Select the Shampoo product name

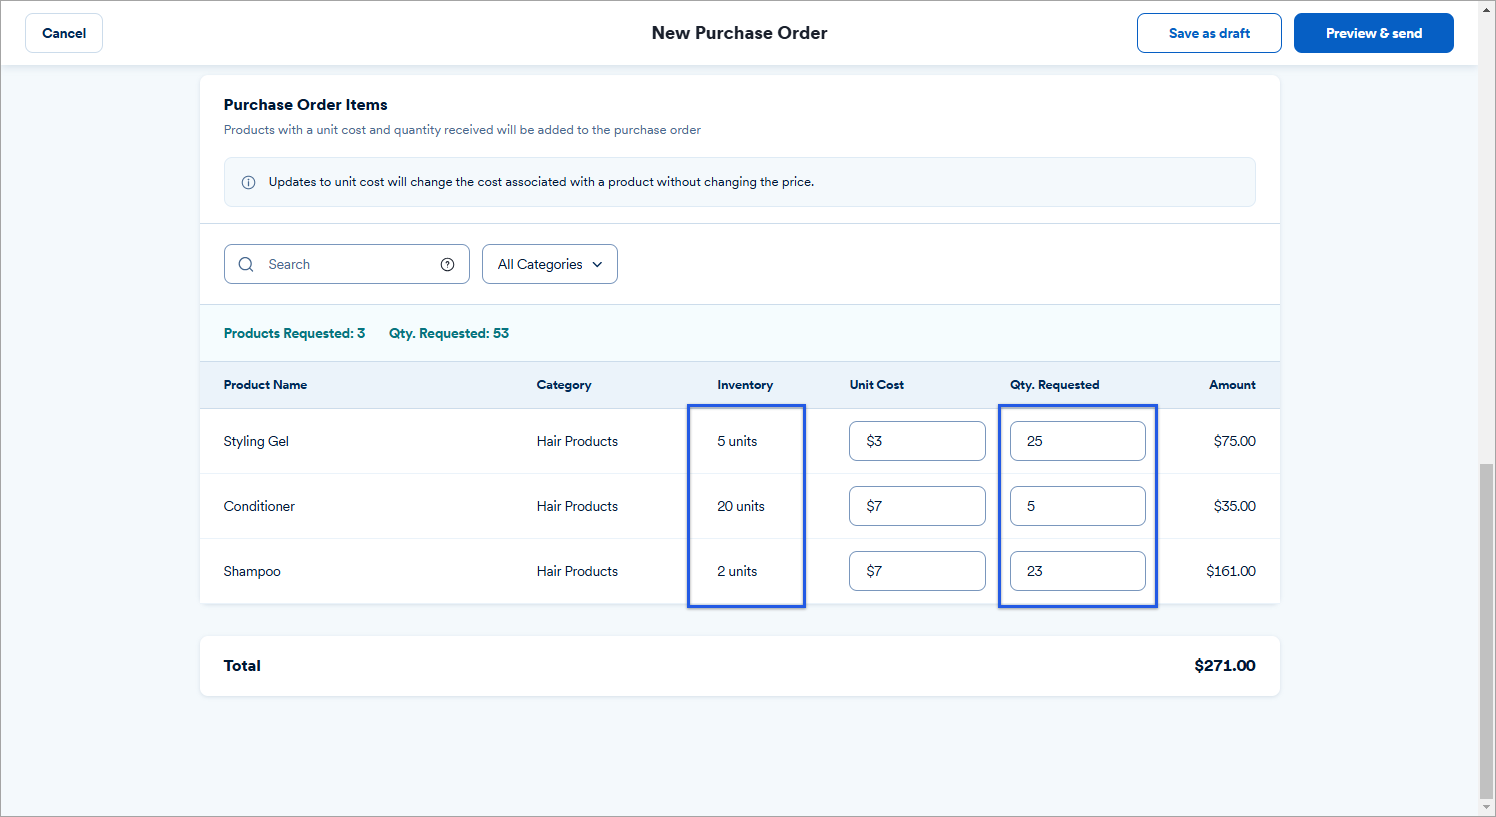click(252, 571)
